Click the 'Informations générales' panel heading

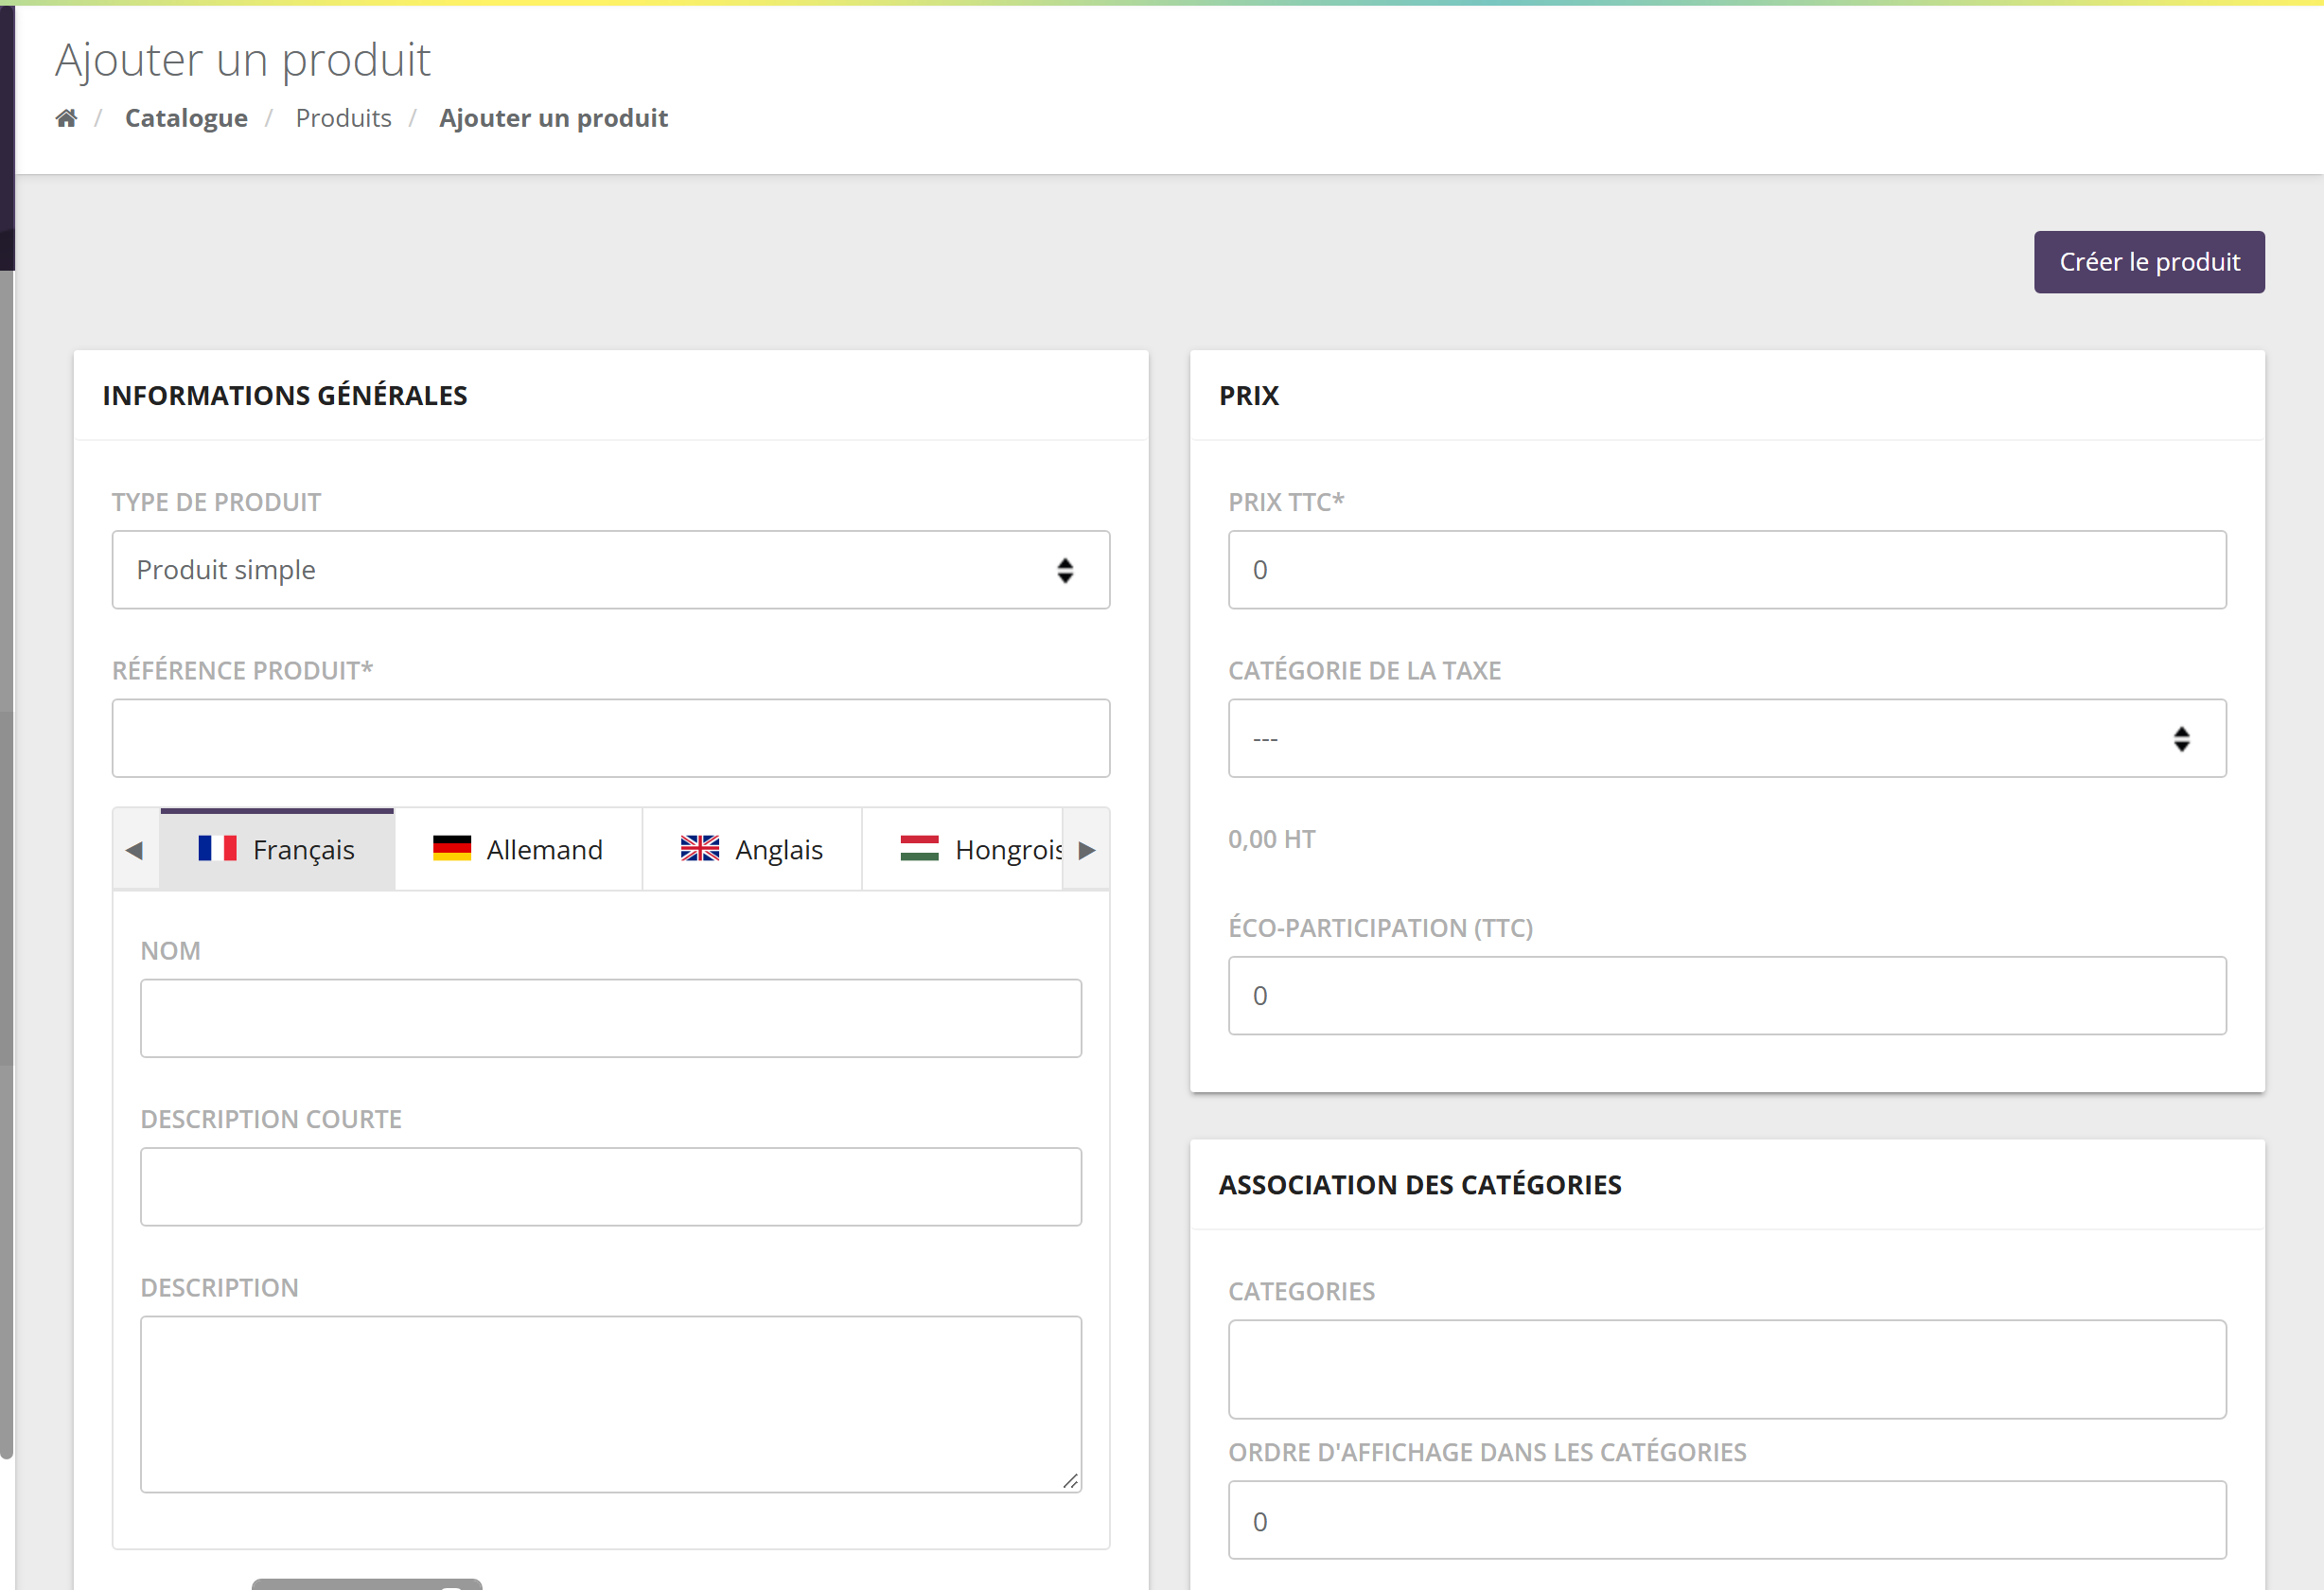[285, 395]
